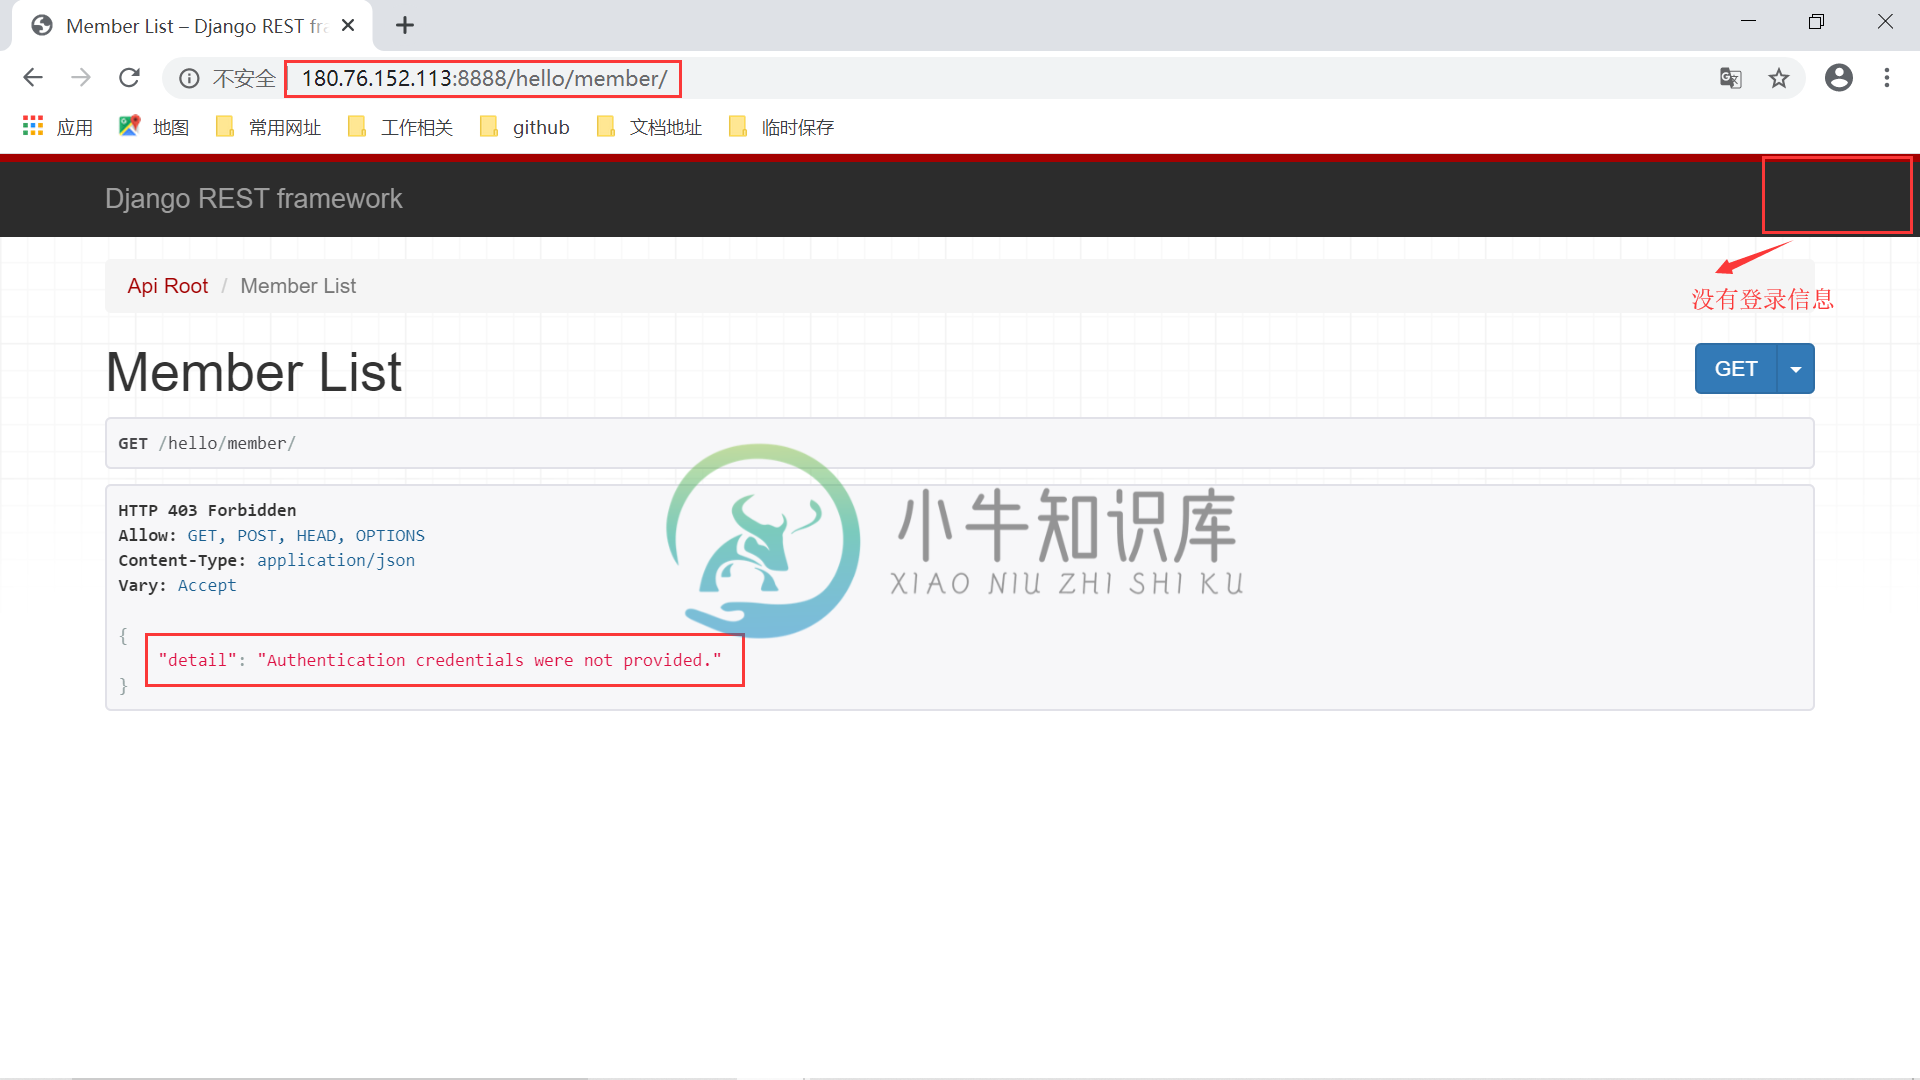Reload the page with the refresh icon
The height and width of the screenshot is (1080, 1920).
pos(129,78)
